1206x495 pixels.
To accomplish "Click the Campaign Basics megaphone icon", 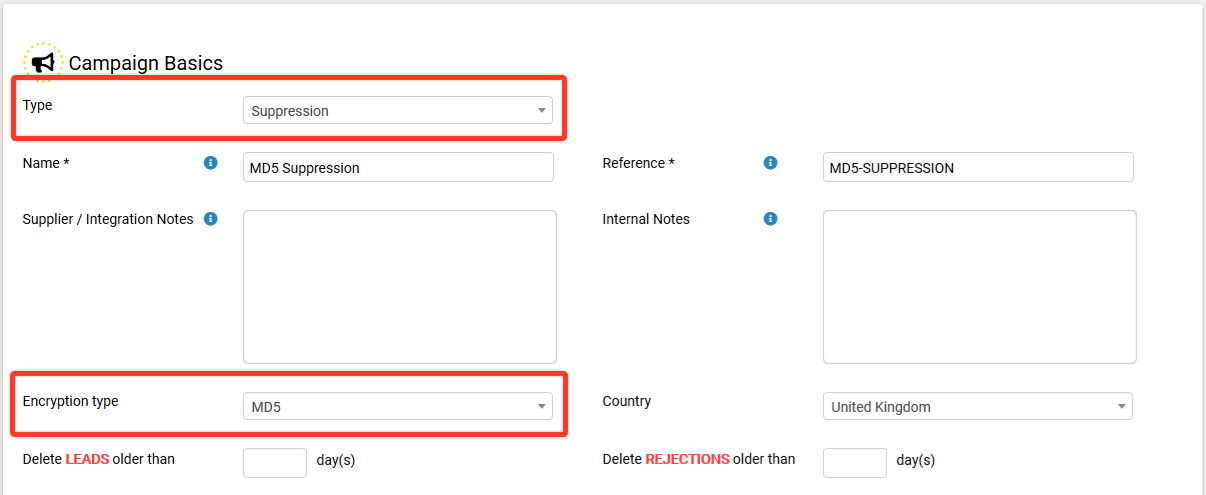I will coord(42,62).
